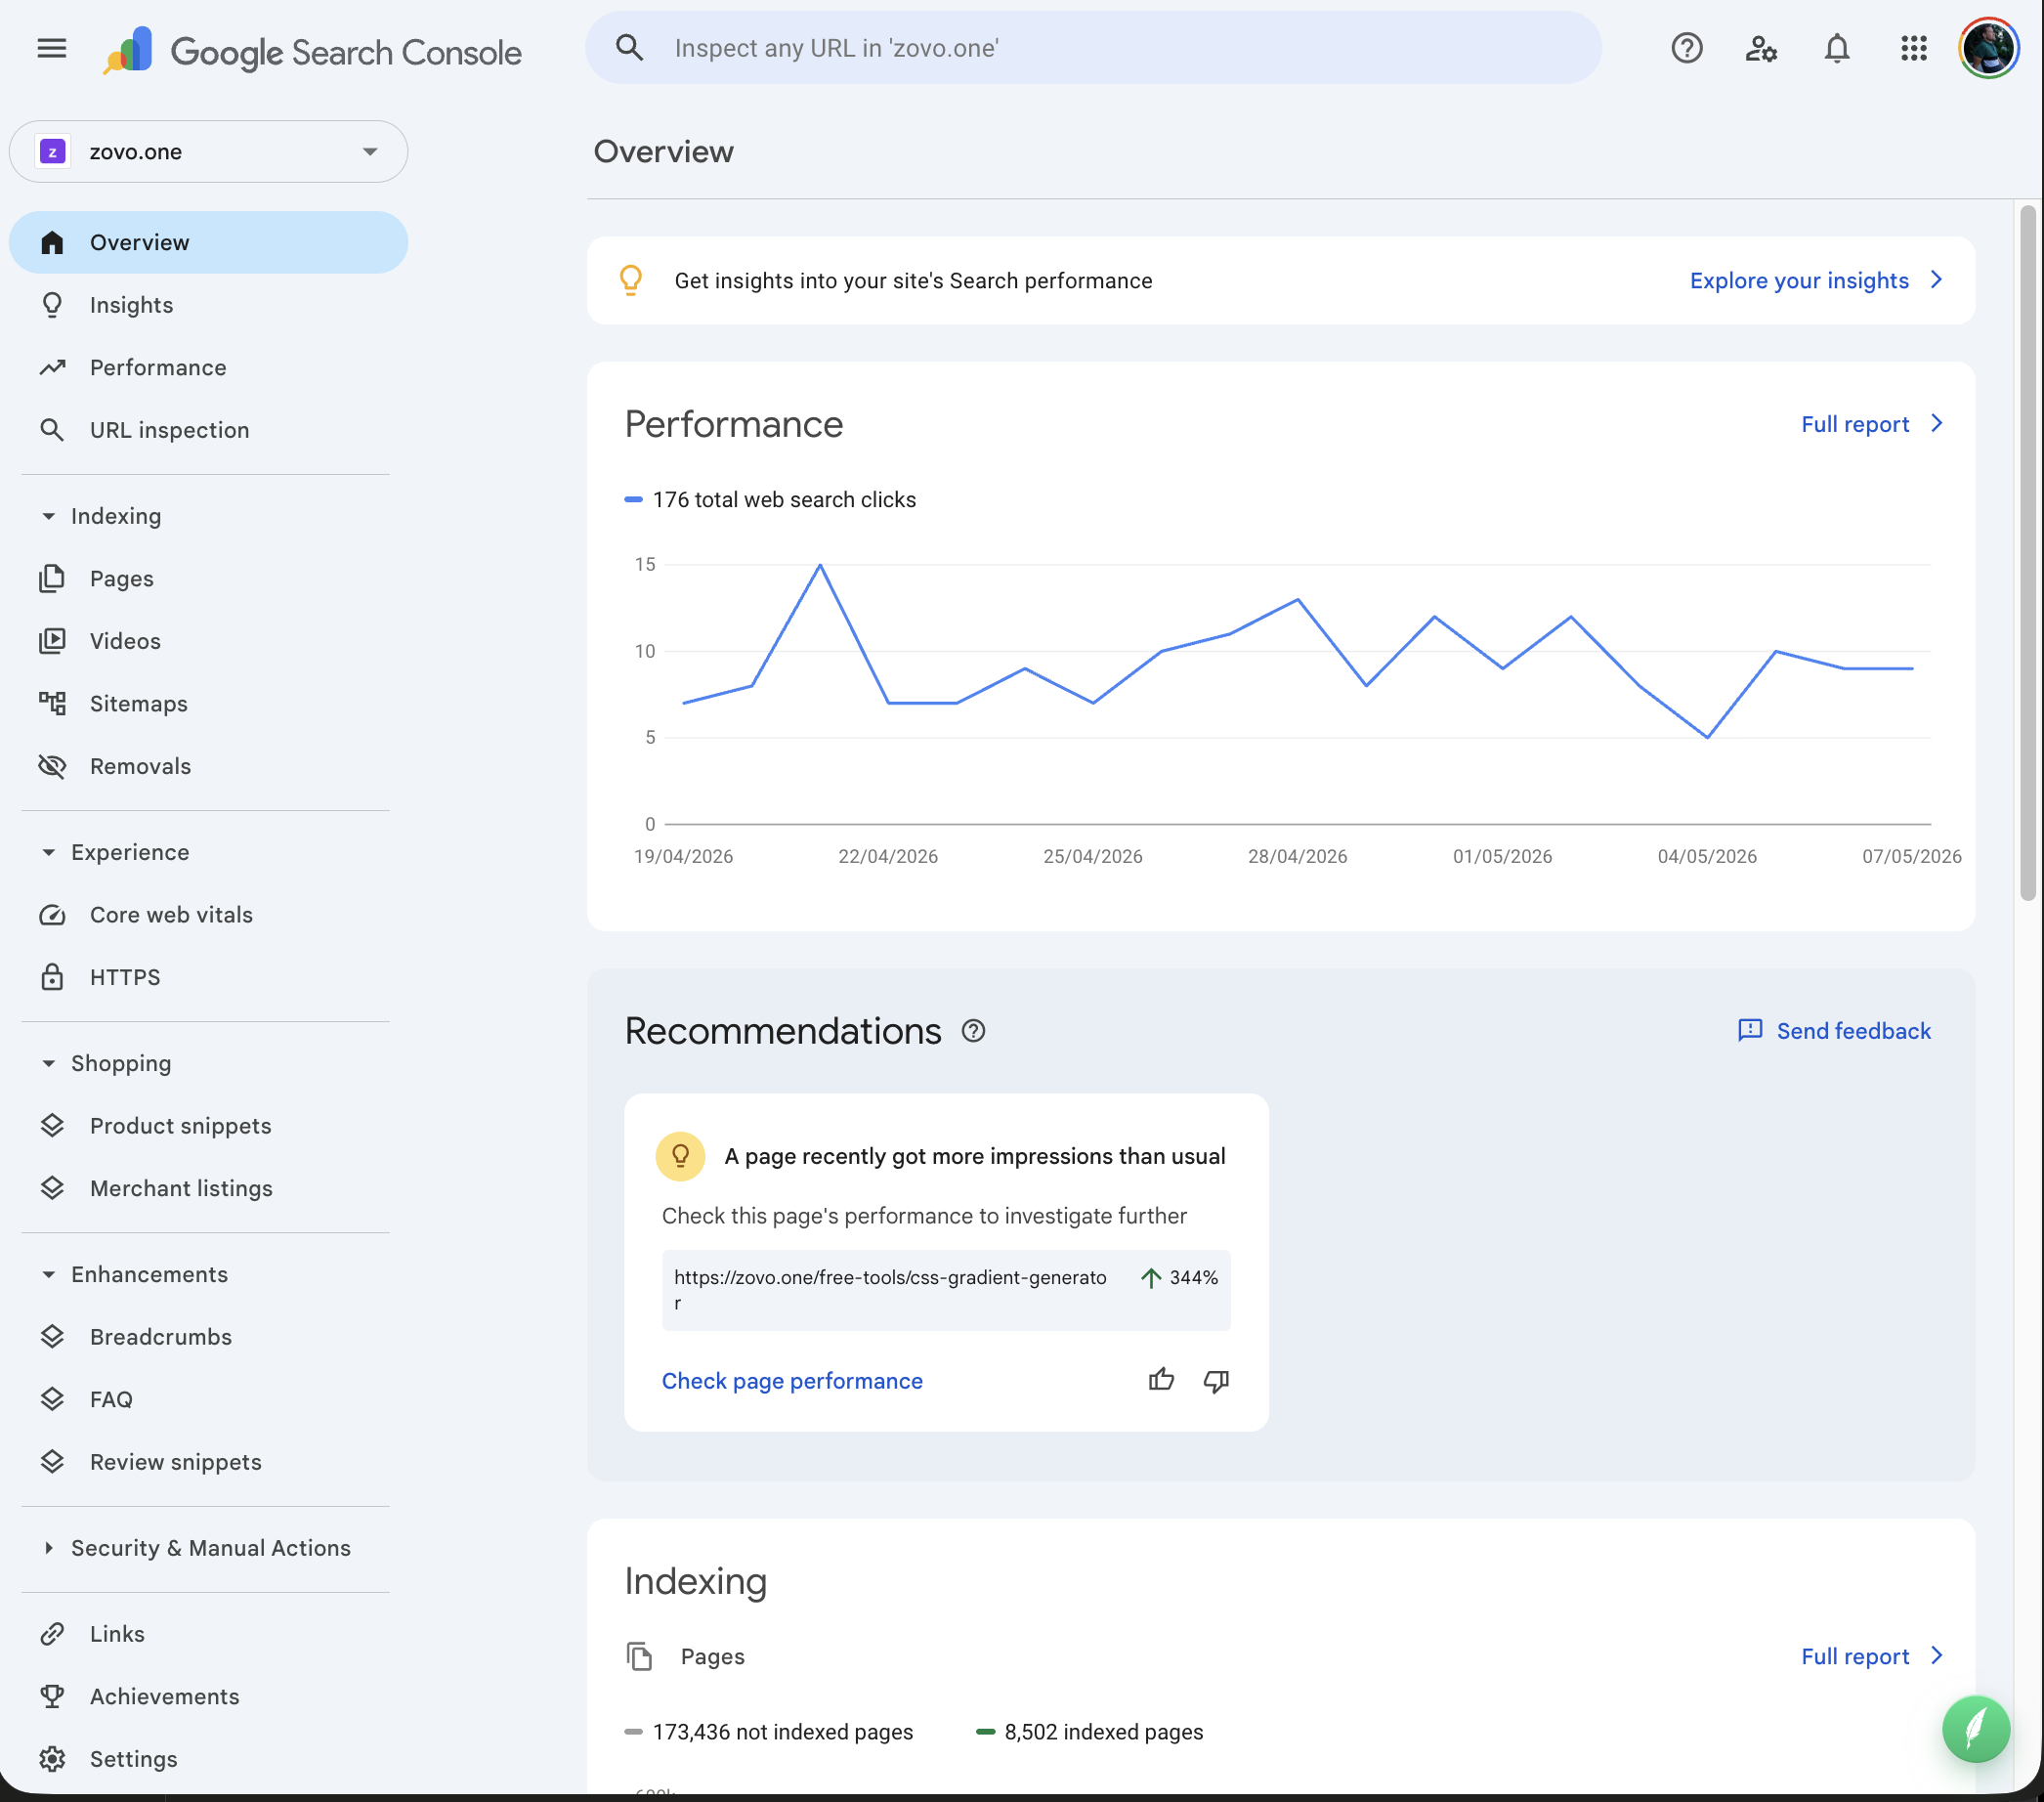Image resolution: width=2044 pixels, height=1802 pixels.
Task: Open URL inspection in sidebar
Action: coord(208,430)
